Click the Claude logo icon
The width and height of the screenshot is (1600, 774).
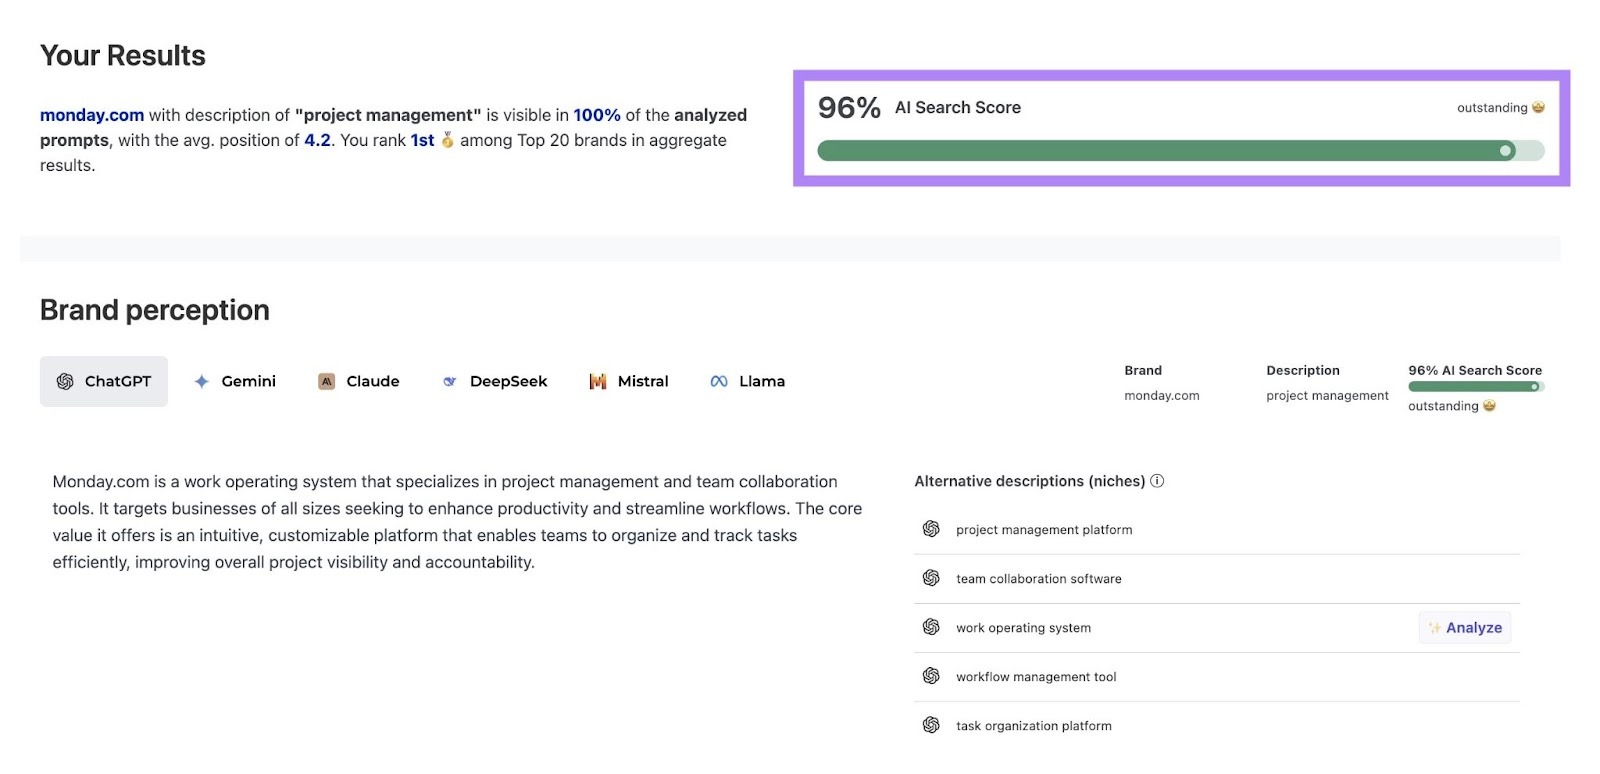point(326,381)
